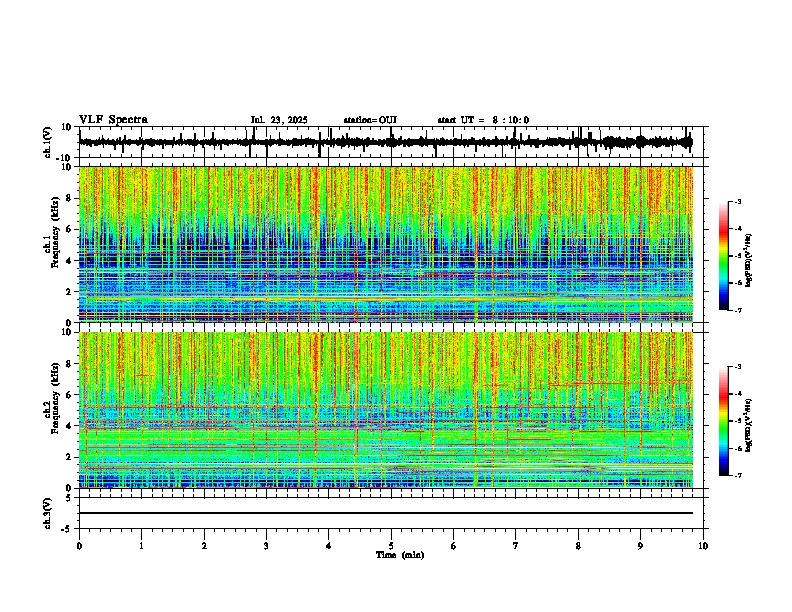Click the ch.1 voltage waveform trace
This screenshot has height=612, width=792.
[385, 142]
